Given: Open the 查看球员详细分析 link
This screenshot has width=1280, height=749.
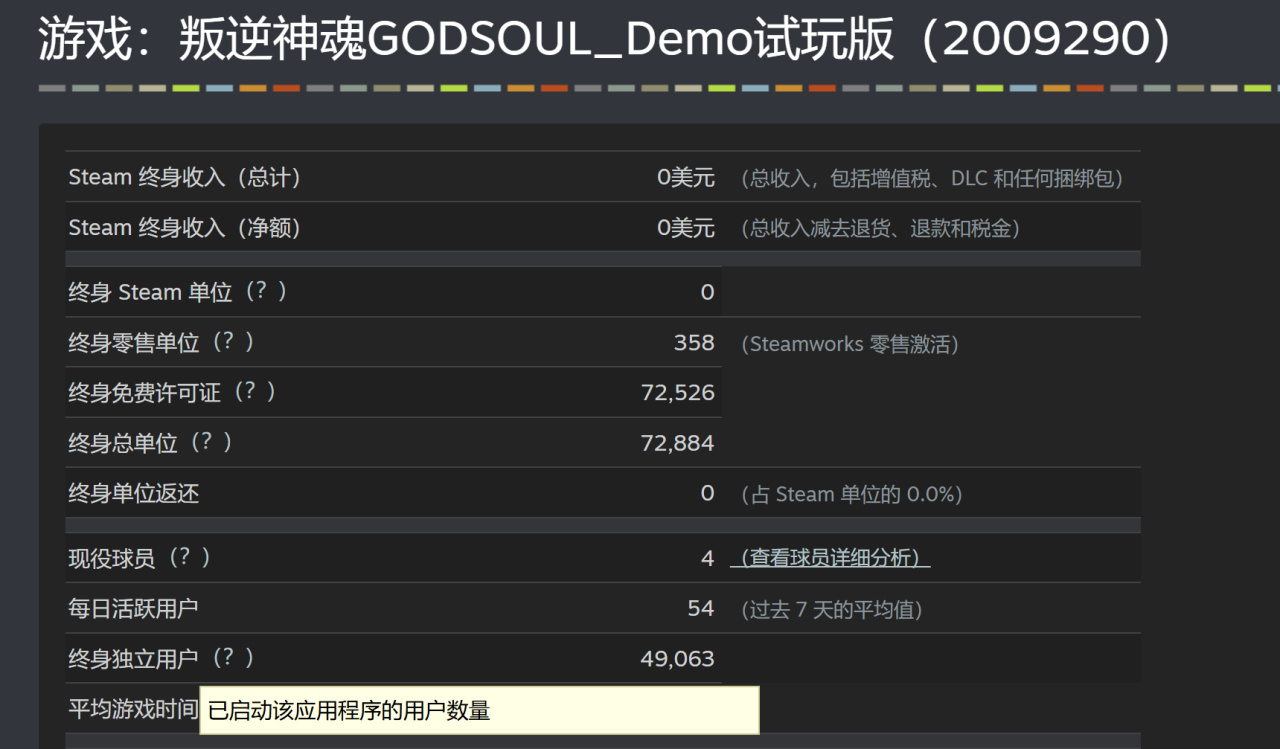Looking at the screenshot, I should tap(830, 558).
